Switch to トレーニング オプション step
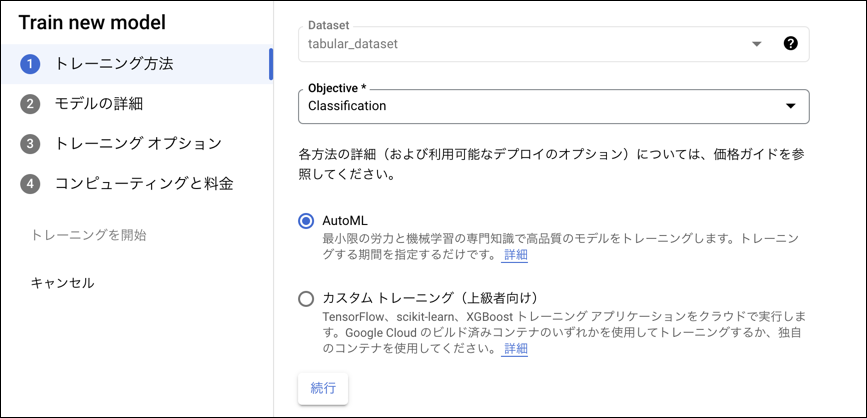This screenshot has width=867, height=418. coord(138,144)
